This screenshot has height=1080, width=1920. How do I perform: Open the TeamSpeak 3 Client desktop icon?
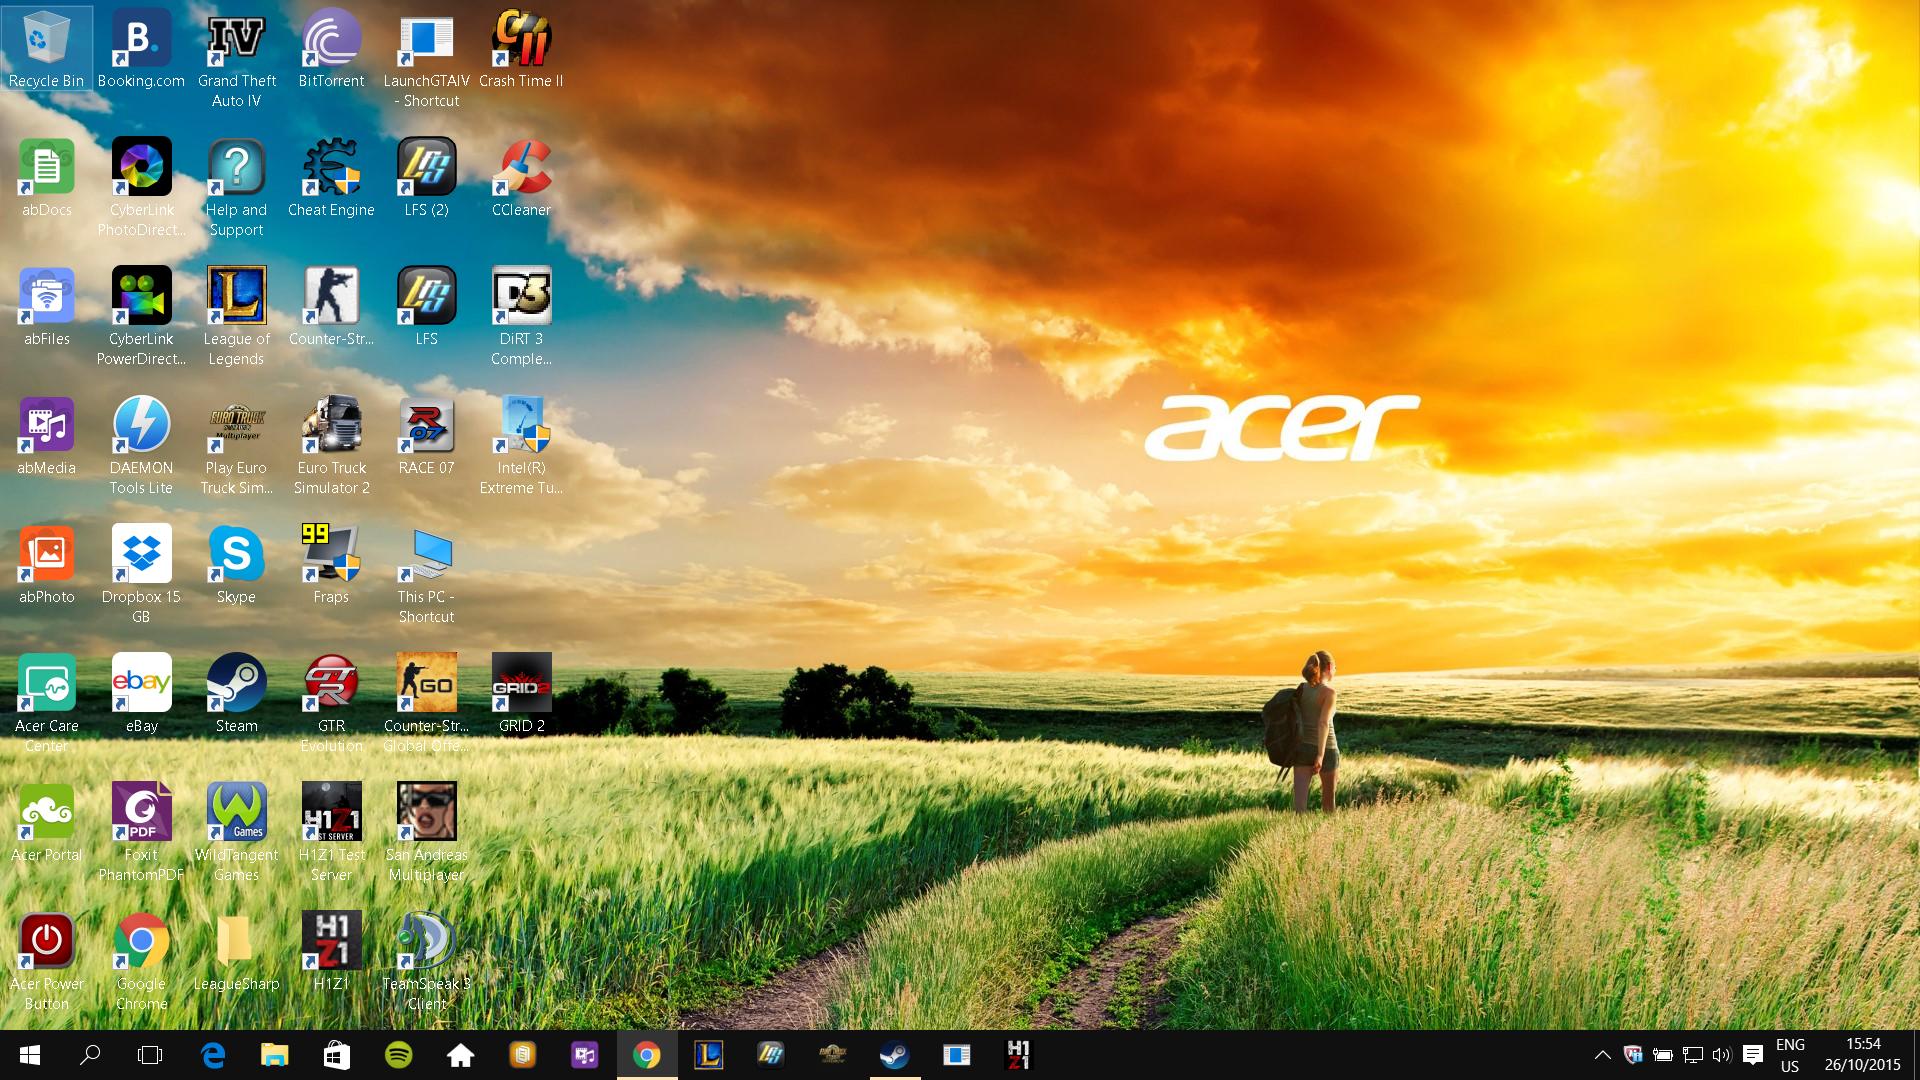426,962
